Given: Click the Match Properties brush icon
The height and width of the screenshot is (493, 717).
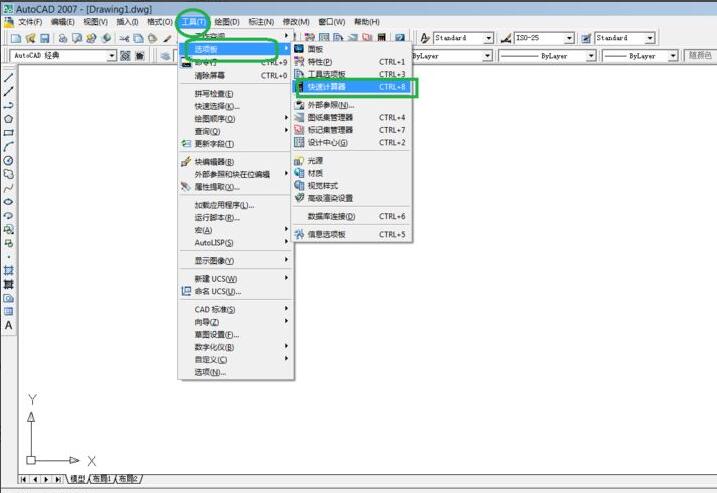Looking at the screenshot, I should (x=167, y=38).
